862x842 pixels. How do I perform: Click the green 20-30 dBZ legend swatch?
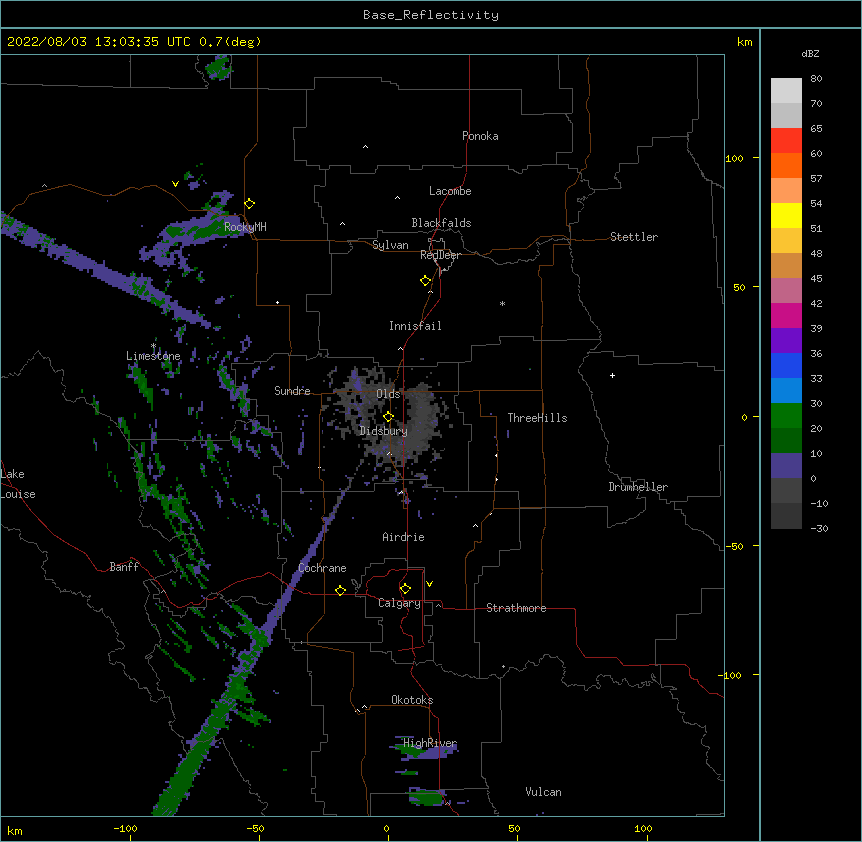pos(786,416)
